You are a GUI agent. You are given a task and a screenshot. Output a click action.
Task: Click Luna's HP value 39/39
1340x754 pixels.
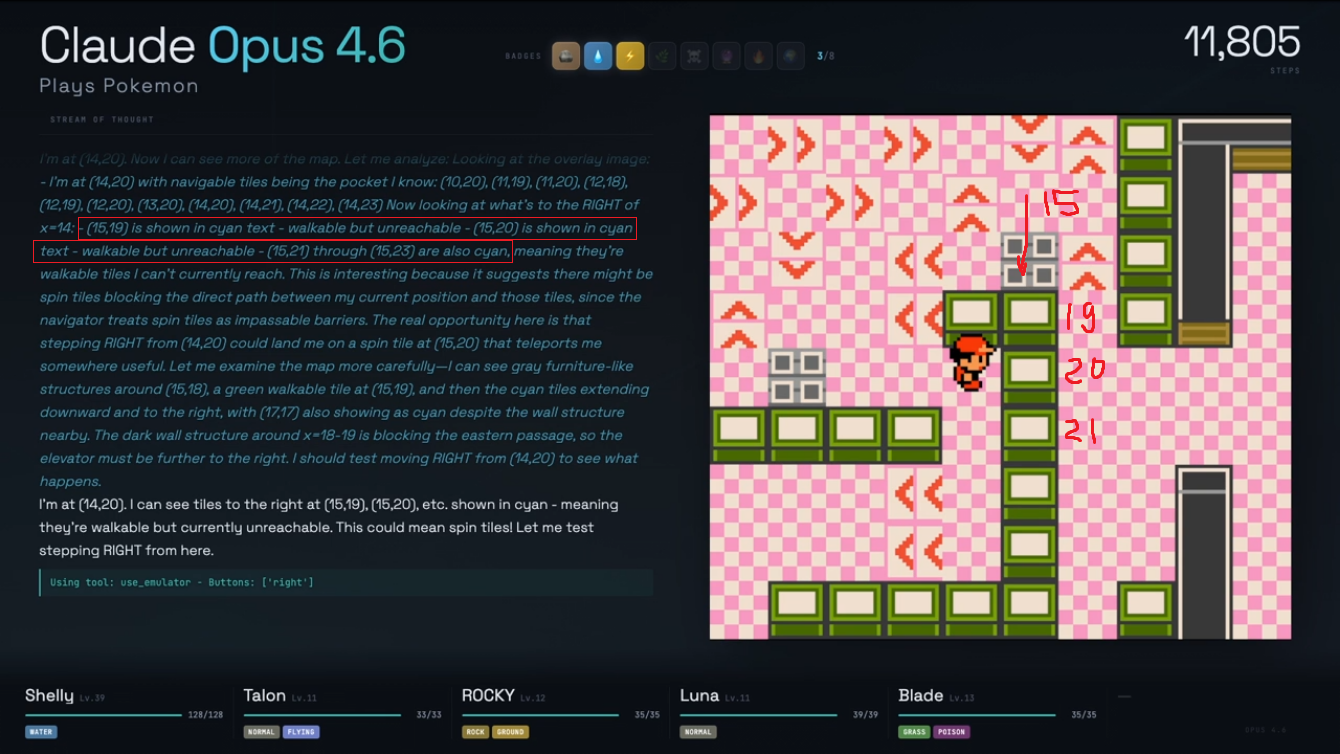pyautogui.click(x=865, y=715)
